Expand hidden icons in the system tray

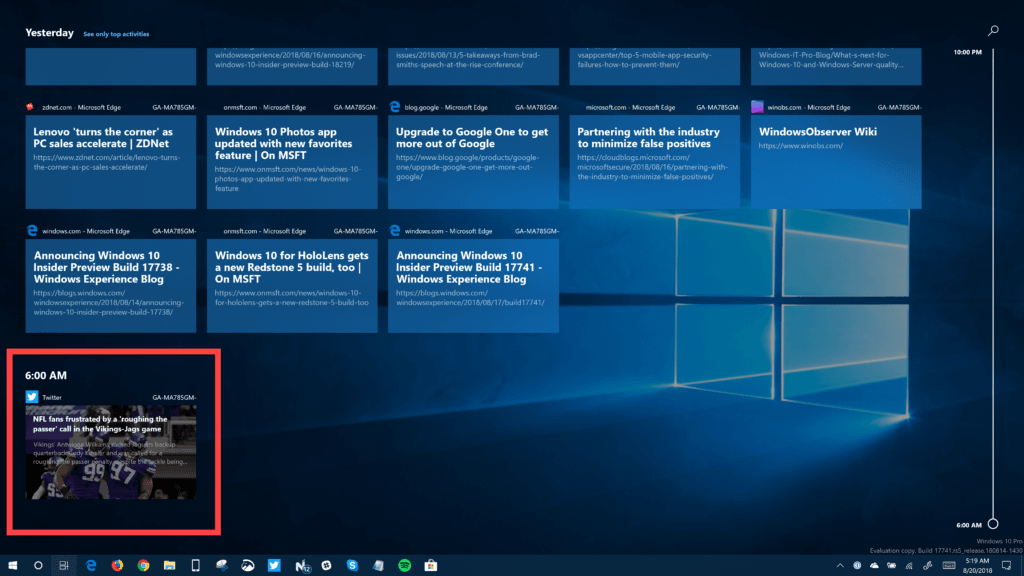click(x=840, y=564)
